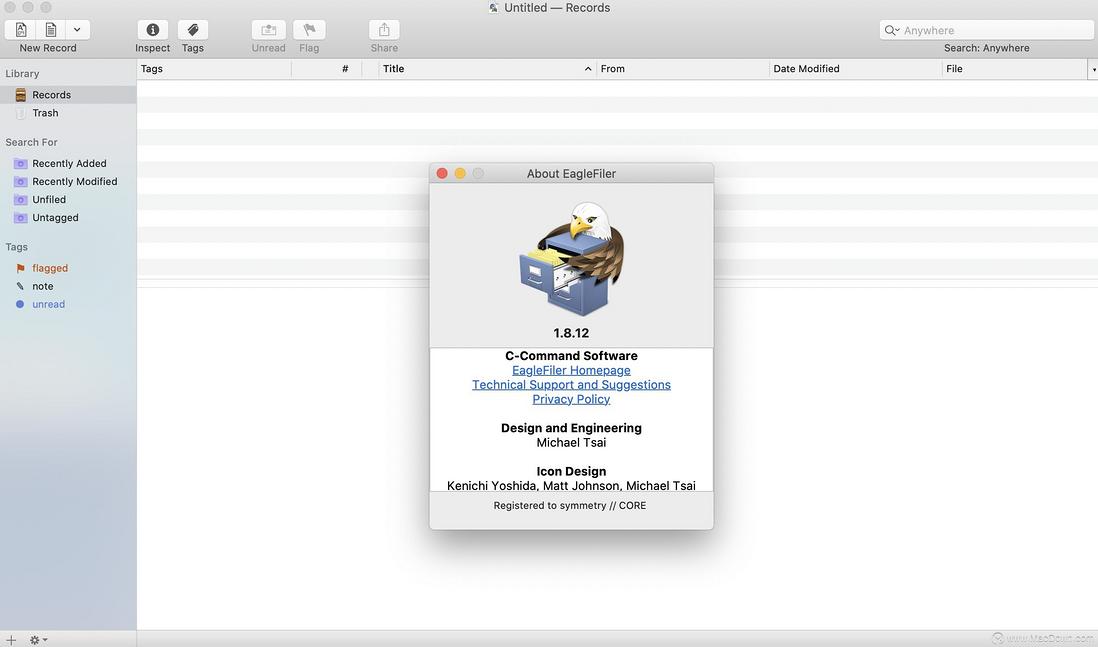Open the Inspect info panel
This screenshot has width=1098, height=647.
[153, 30]
